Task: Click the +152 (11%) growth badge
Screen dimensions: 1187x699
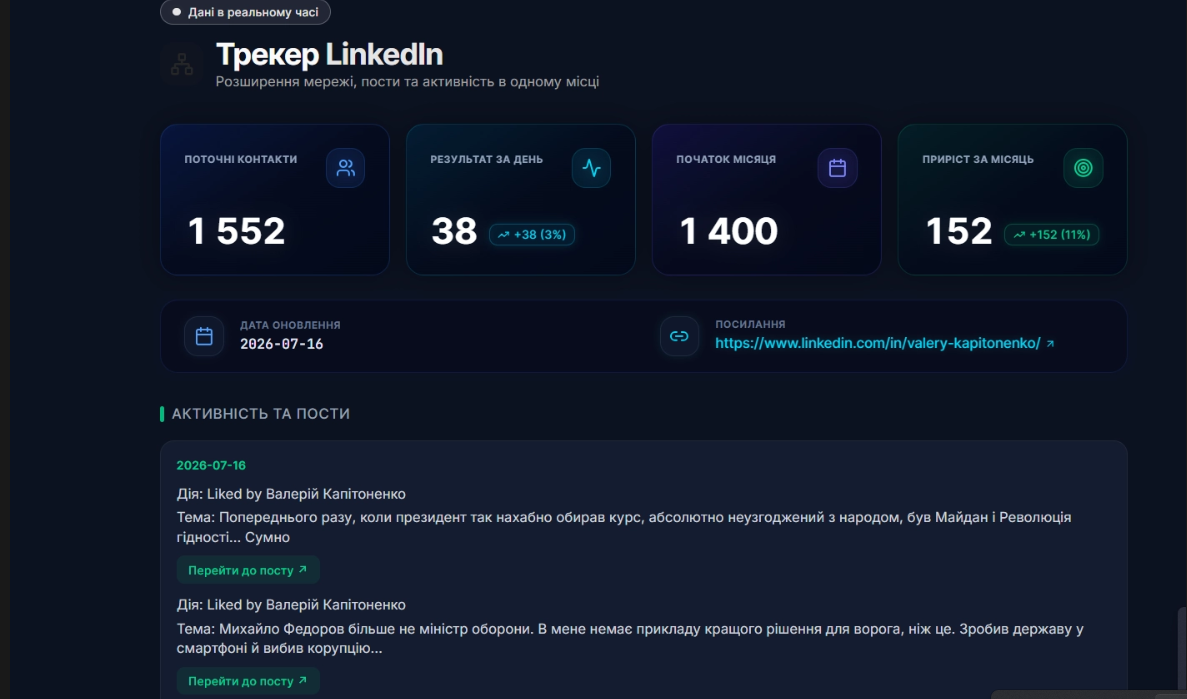Action: pyautogui.click(x=1051, y=235)
